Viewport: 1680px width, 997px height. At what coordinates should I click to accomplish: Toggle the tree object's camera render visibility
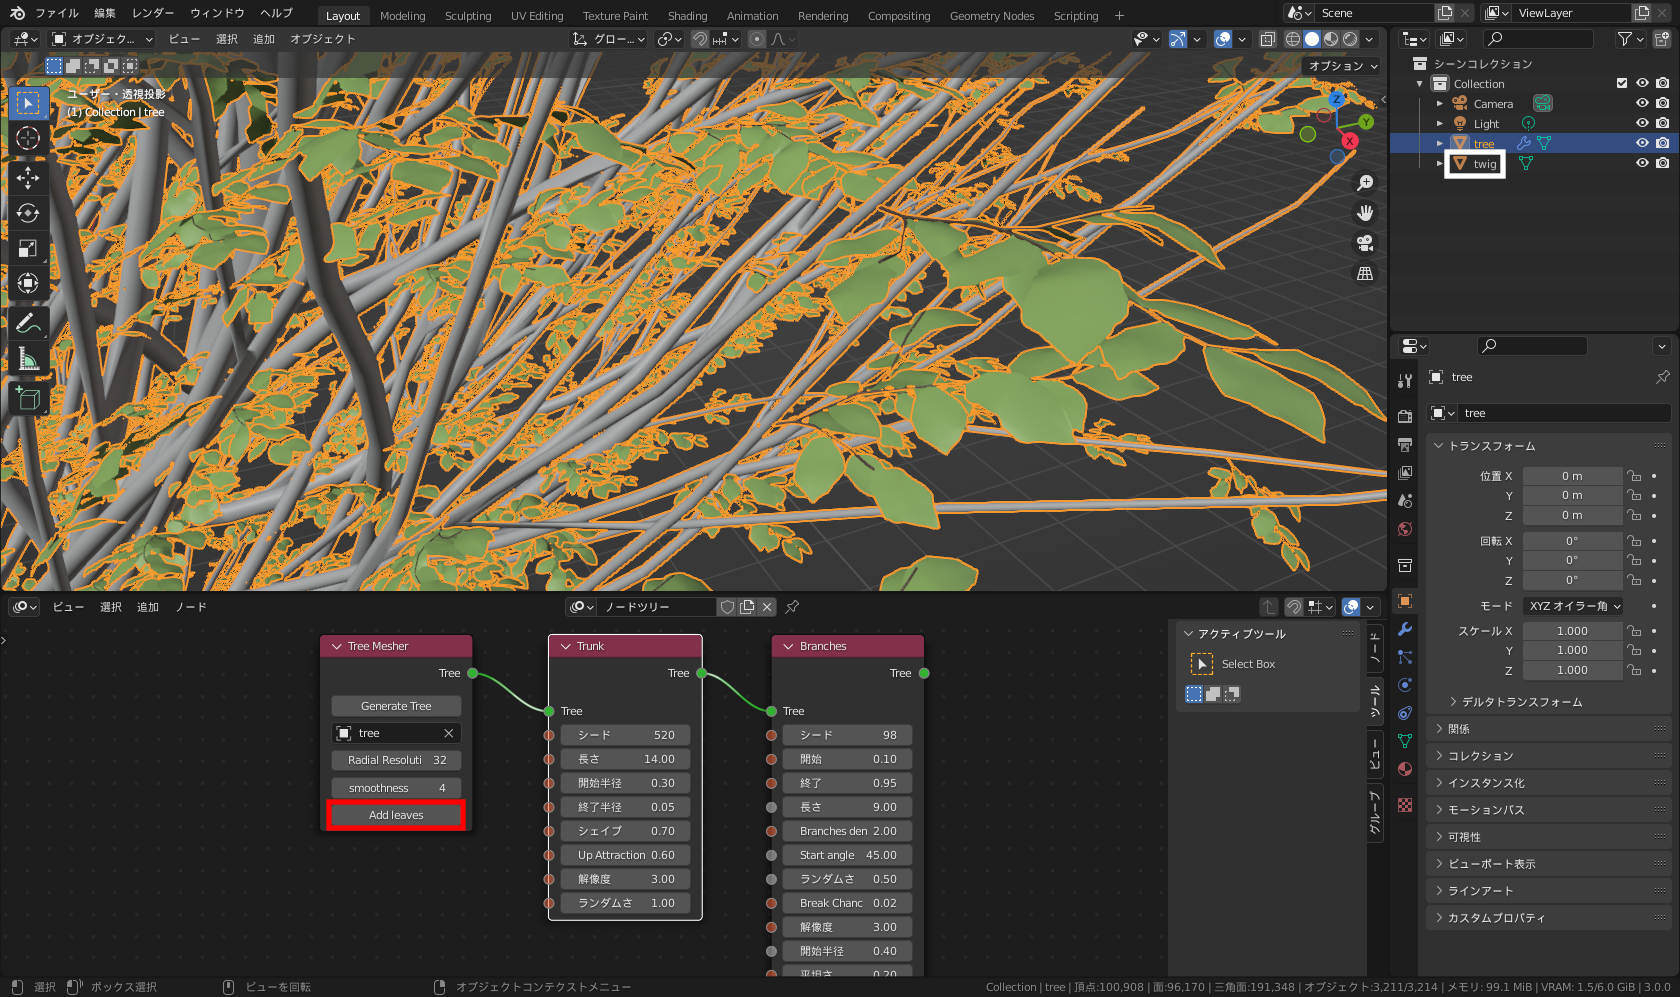click(1663, 143)
